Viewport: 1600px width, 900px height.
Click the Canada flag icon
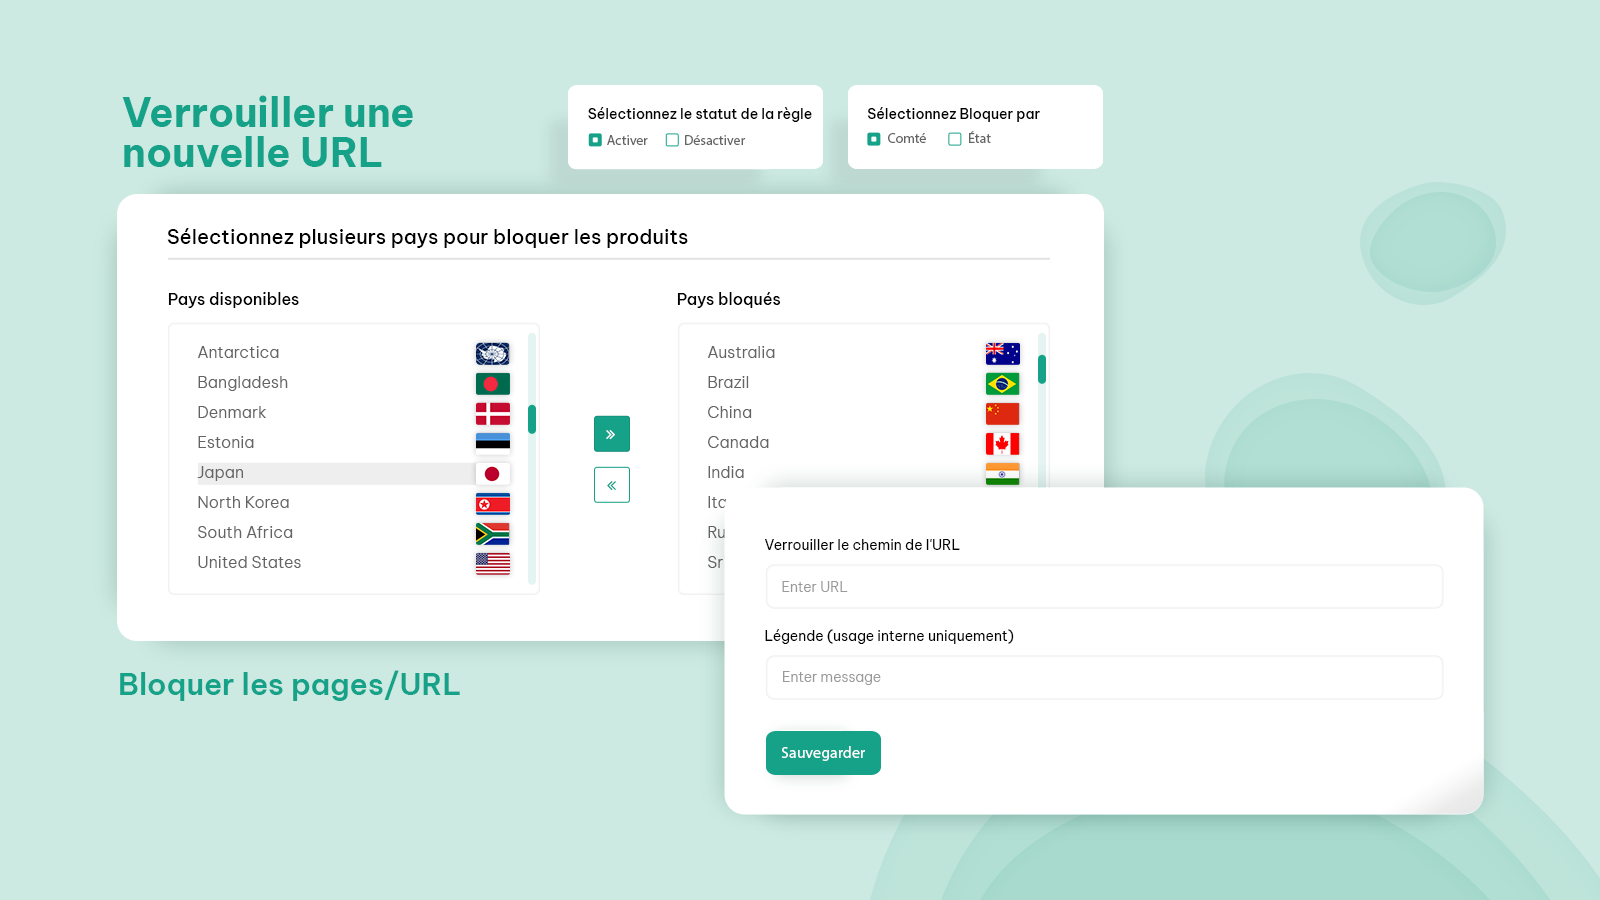pyautogui.click(x=1002, y=443)
